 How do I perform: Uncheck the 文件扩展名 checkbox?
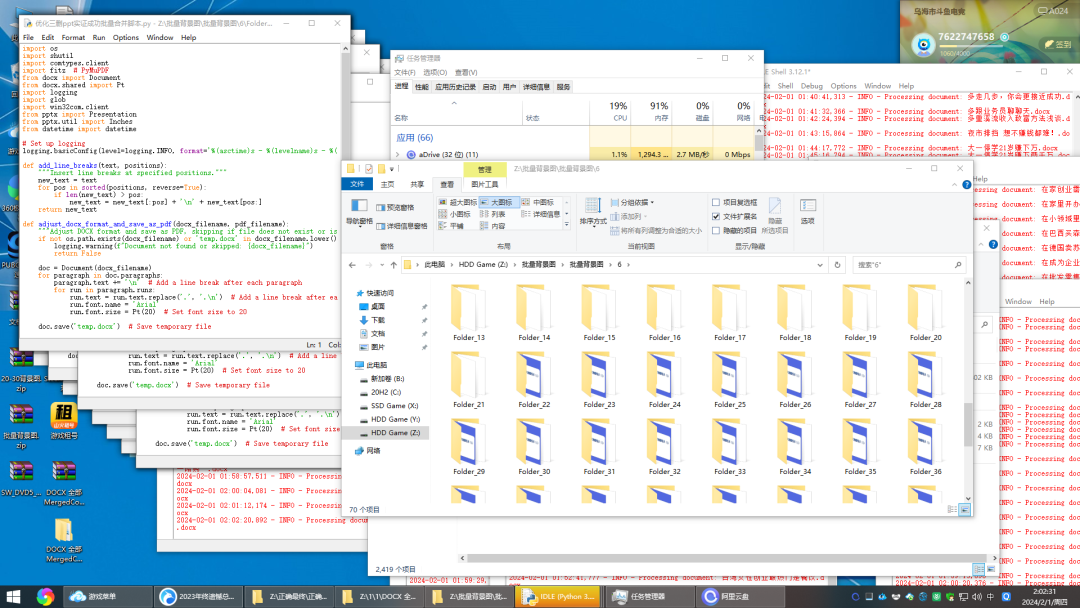point(716,216)
